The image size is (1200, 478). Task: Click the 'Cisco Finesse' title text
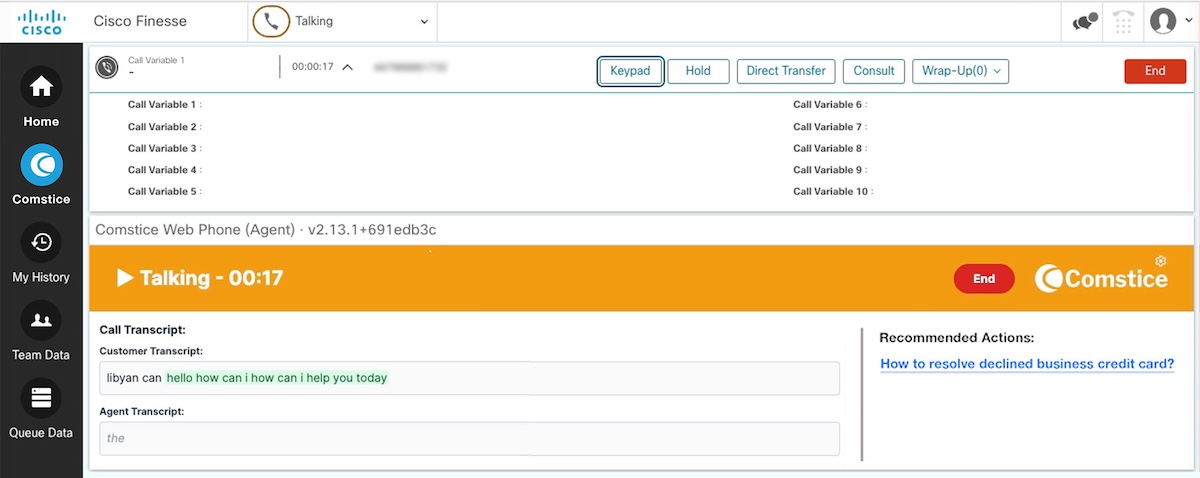(x=140, y=21)
